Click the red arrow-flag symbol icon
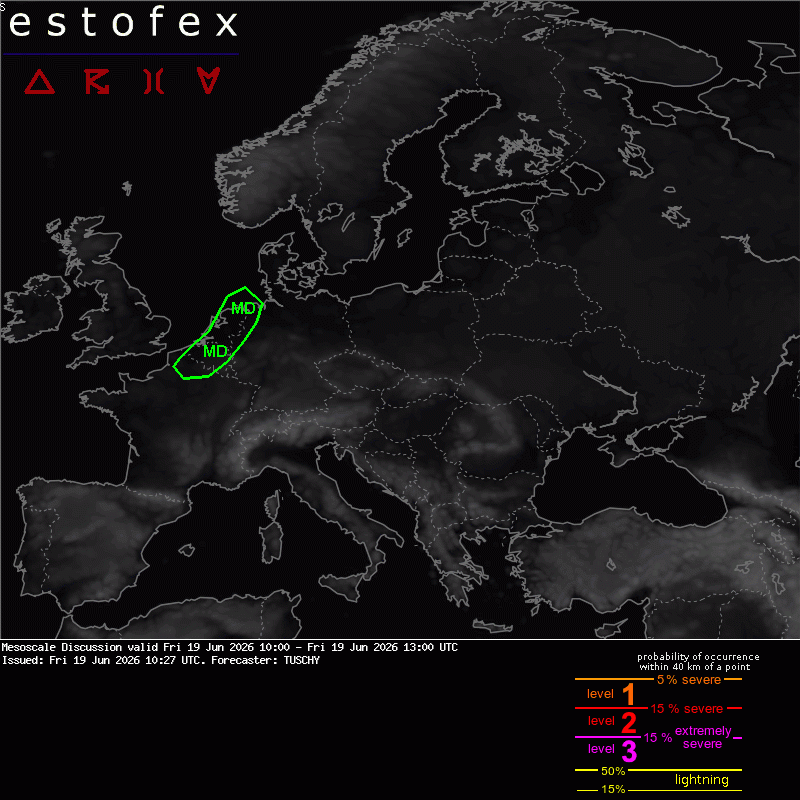The image size is (800, 800). (x=97, y=82)
